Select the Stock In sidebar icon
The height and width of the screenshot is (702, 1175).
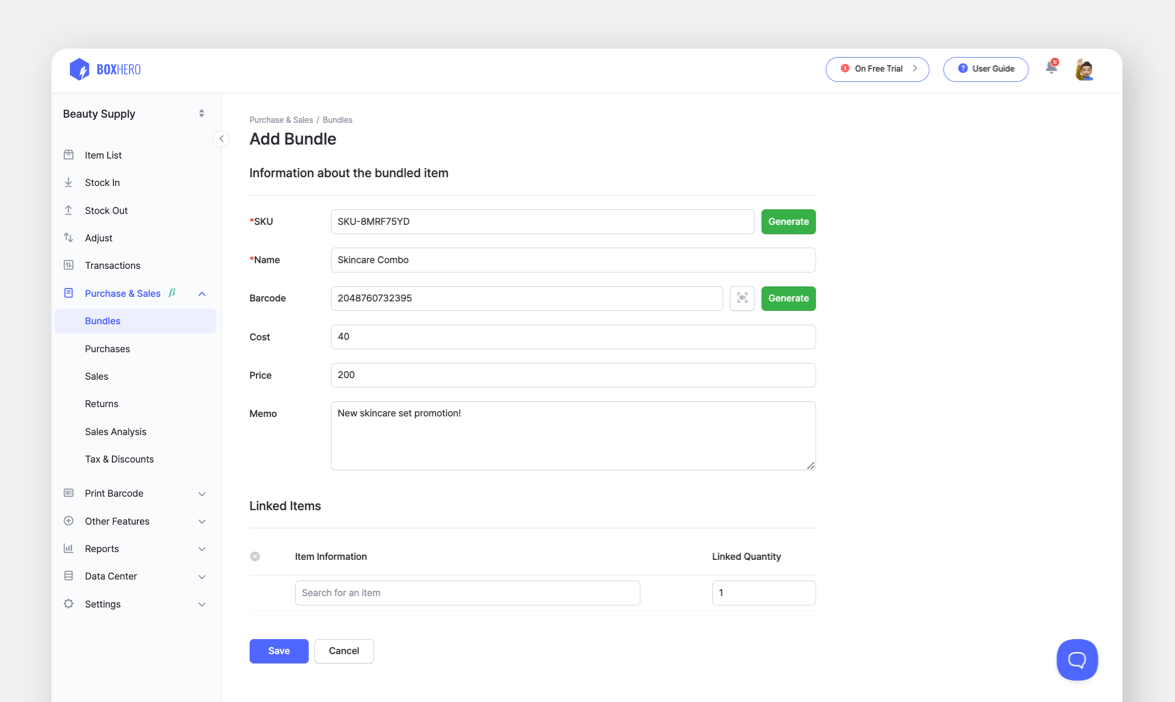(68, 182)
